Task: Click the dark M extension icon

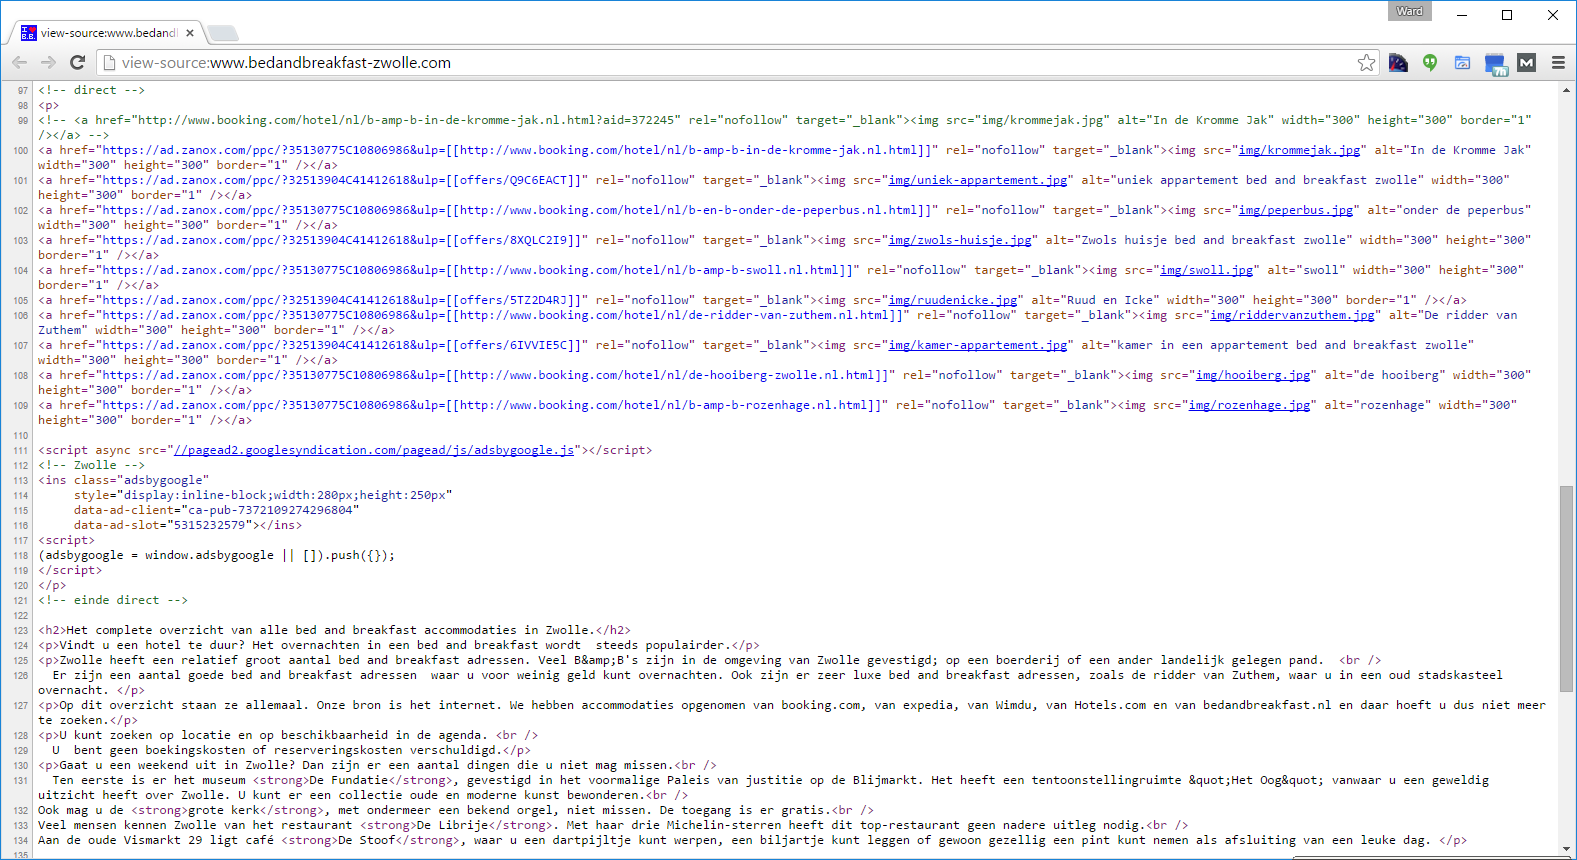Action: (x=1526, y=62)
